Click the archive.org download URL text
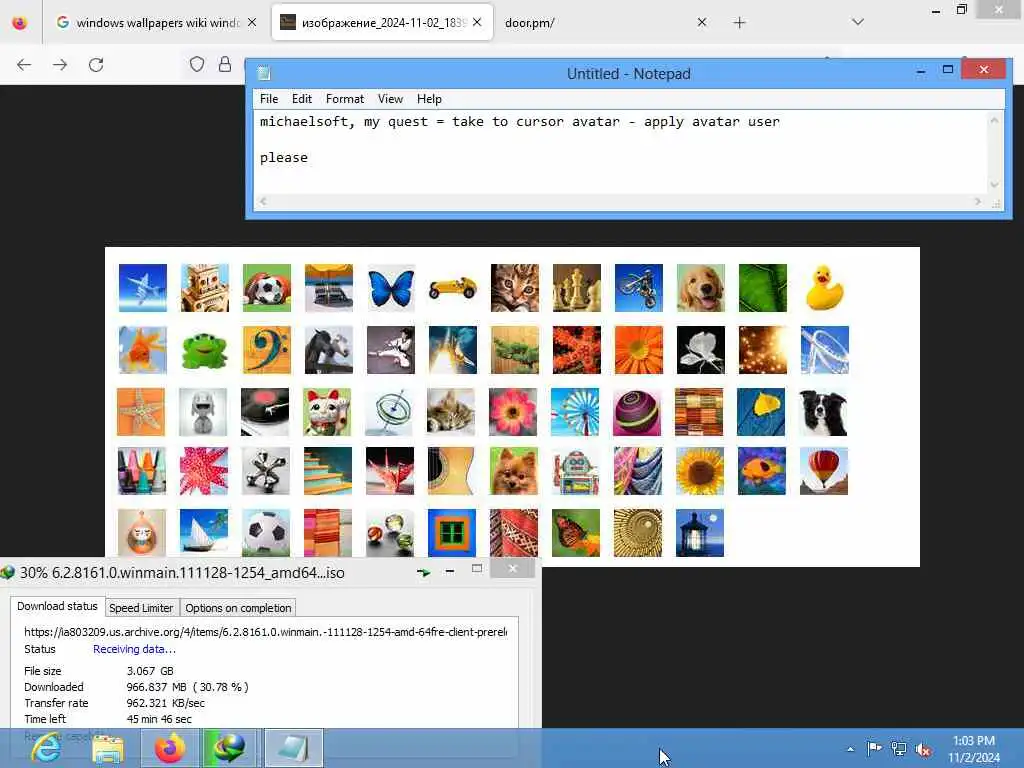The height and width of the screenshot is (768, 1024). click(x=266, y=632)
